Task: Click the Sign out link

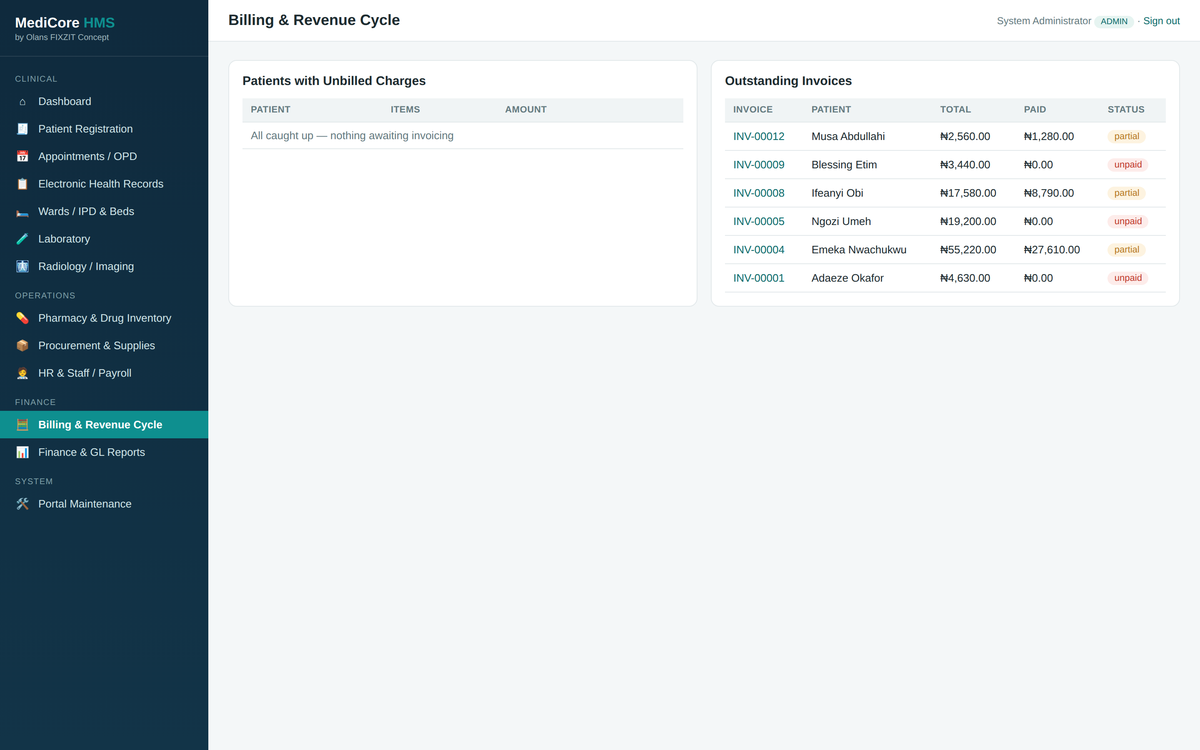Action: coord(1161,21)
